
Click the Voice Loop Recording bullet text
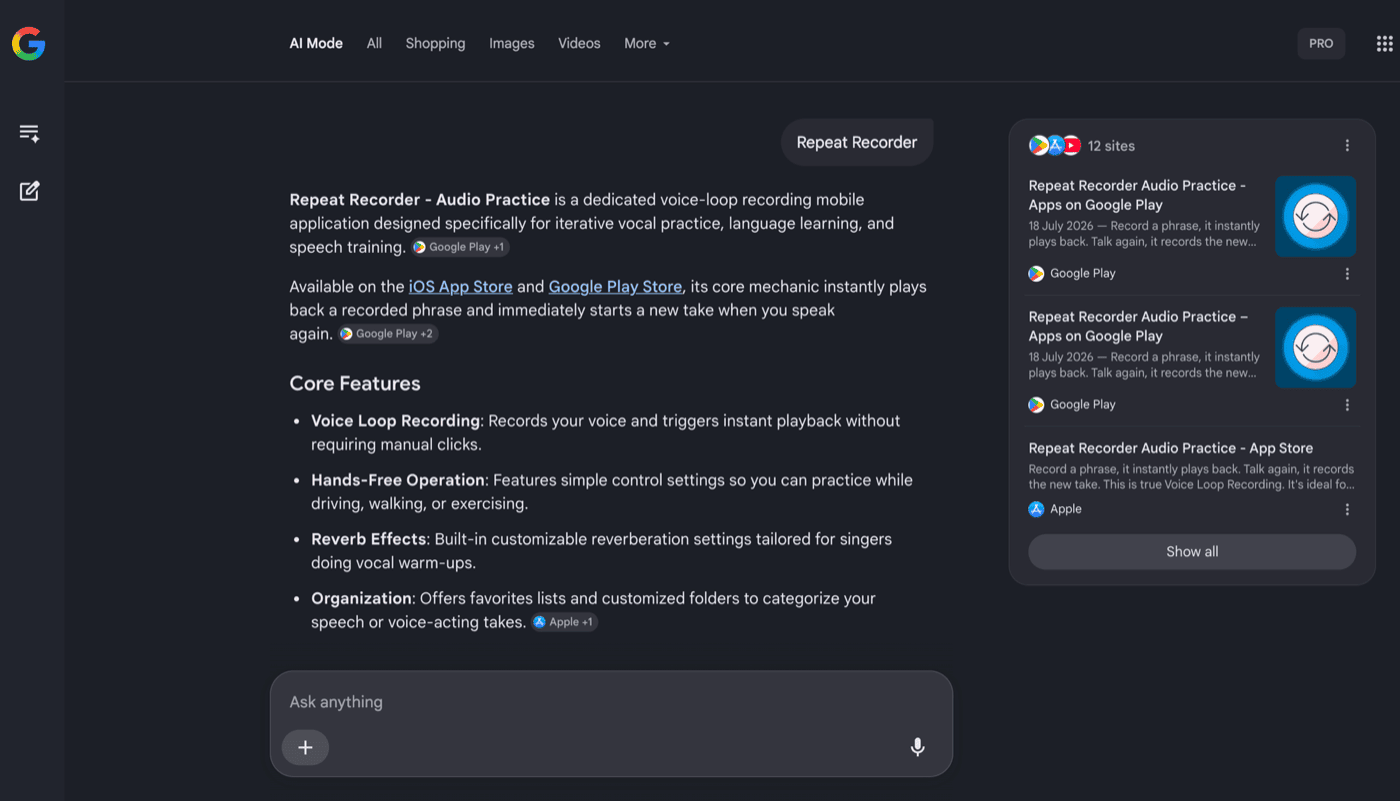point(606,433)
